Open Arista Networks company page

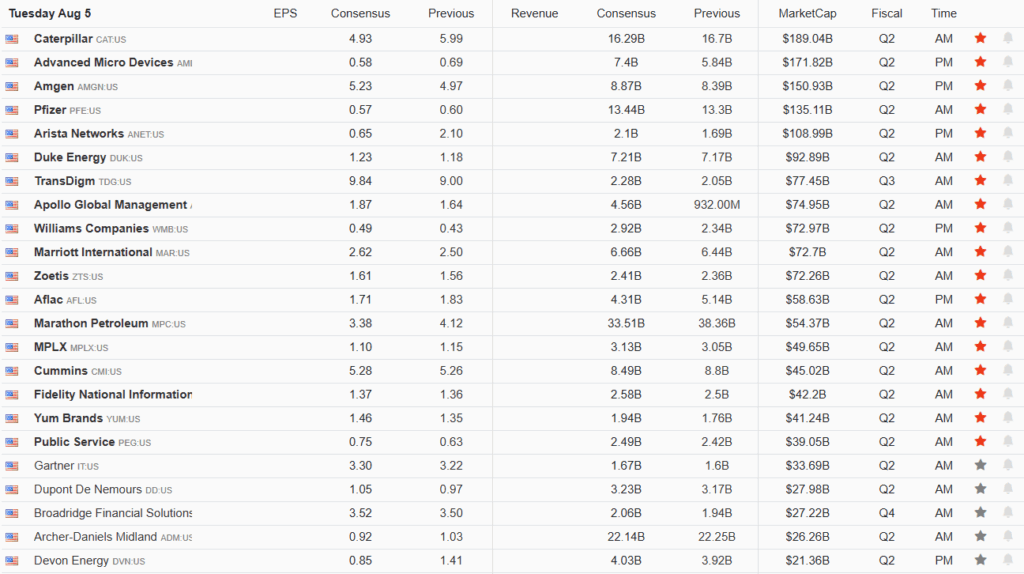[79, 134]
